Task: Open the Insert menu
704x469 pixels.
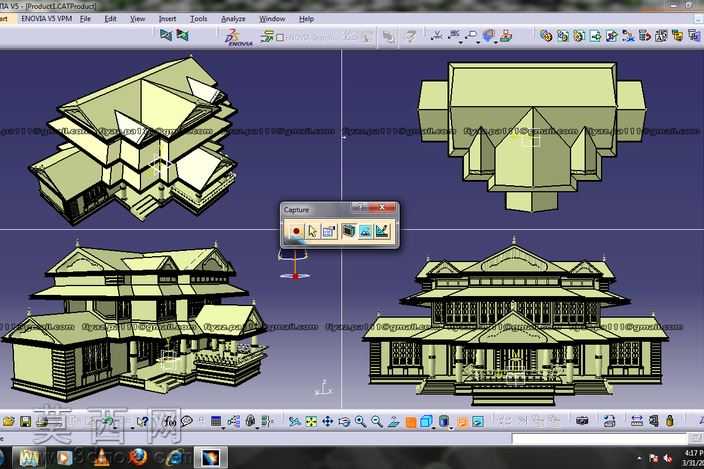Action: tap(167, 19)
